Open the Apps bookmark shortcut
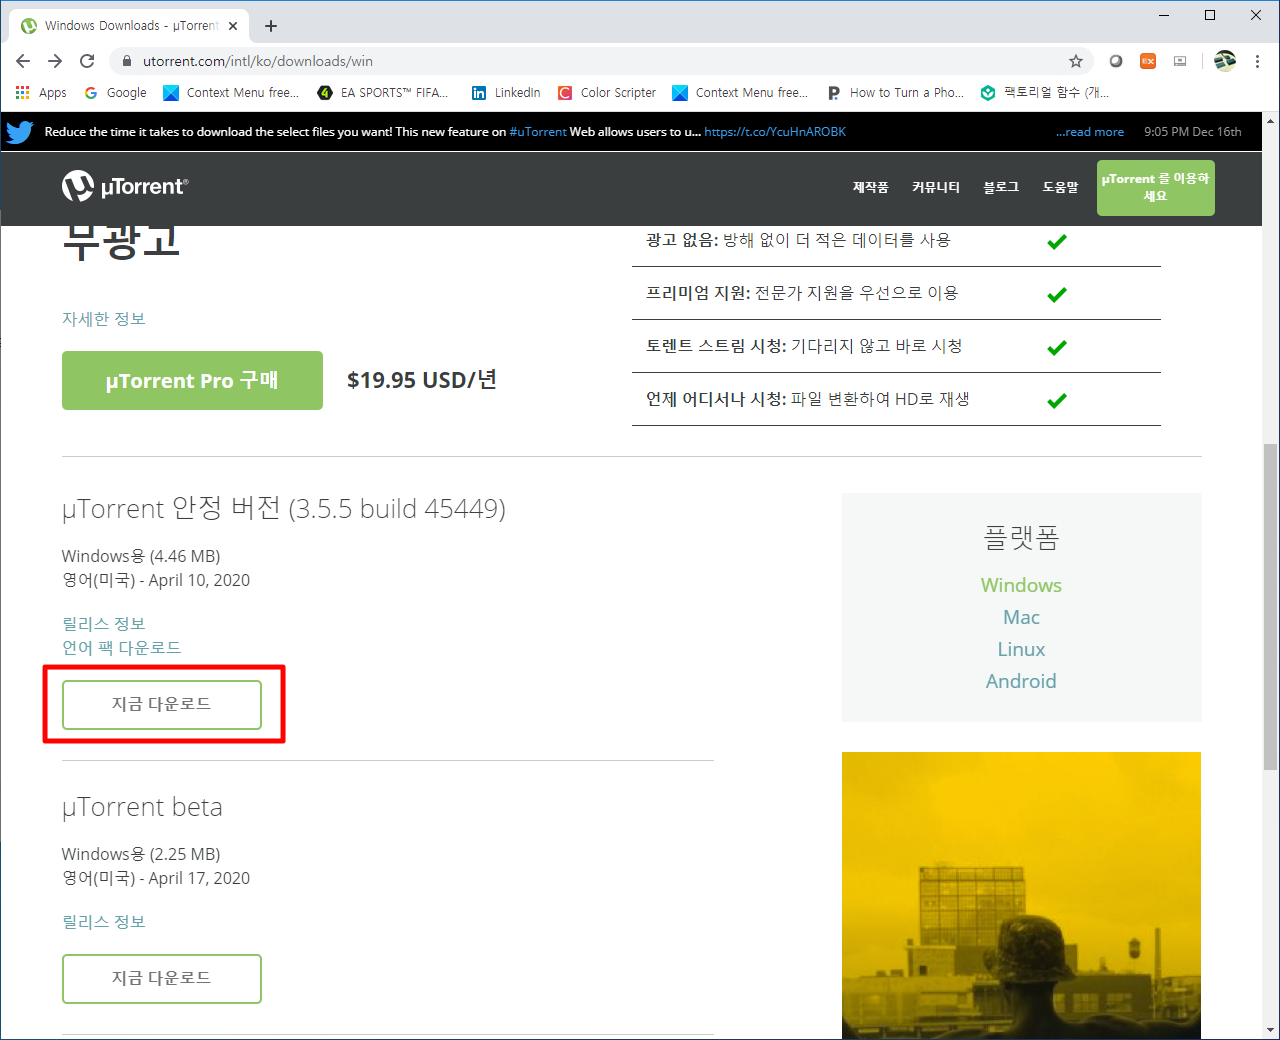This screenshot has height=1040, width=1280. tap(41, 93)
